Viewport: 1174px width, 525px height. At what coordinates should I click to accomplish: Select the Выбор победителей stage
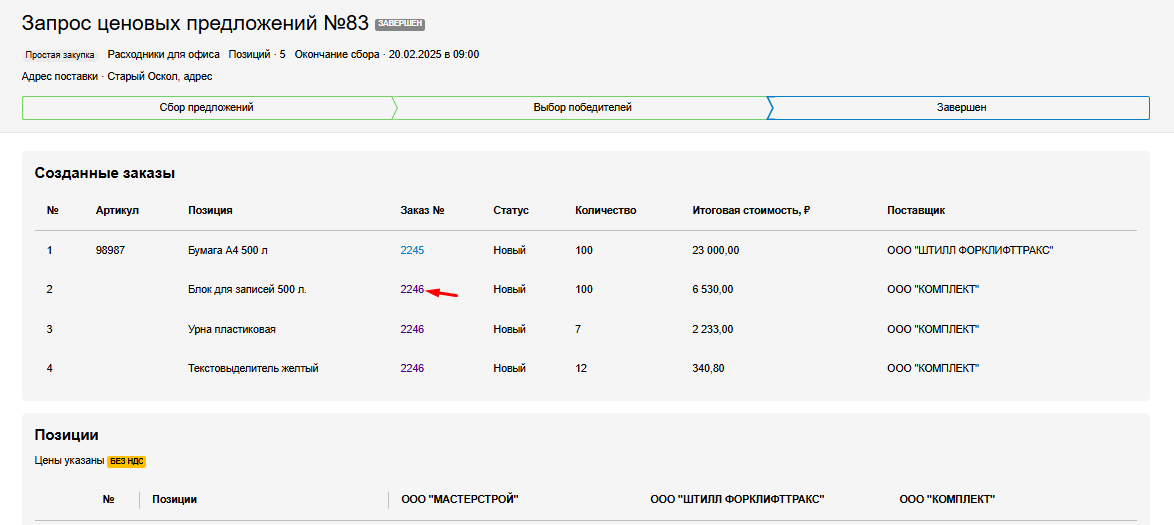582,108
